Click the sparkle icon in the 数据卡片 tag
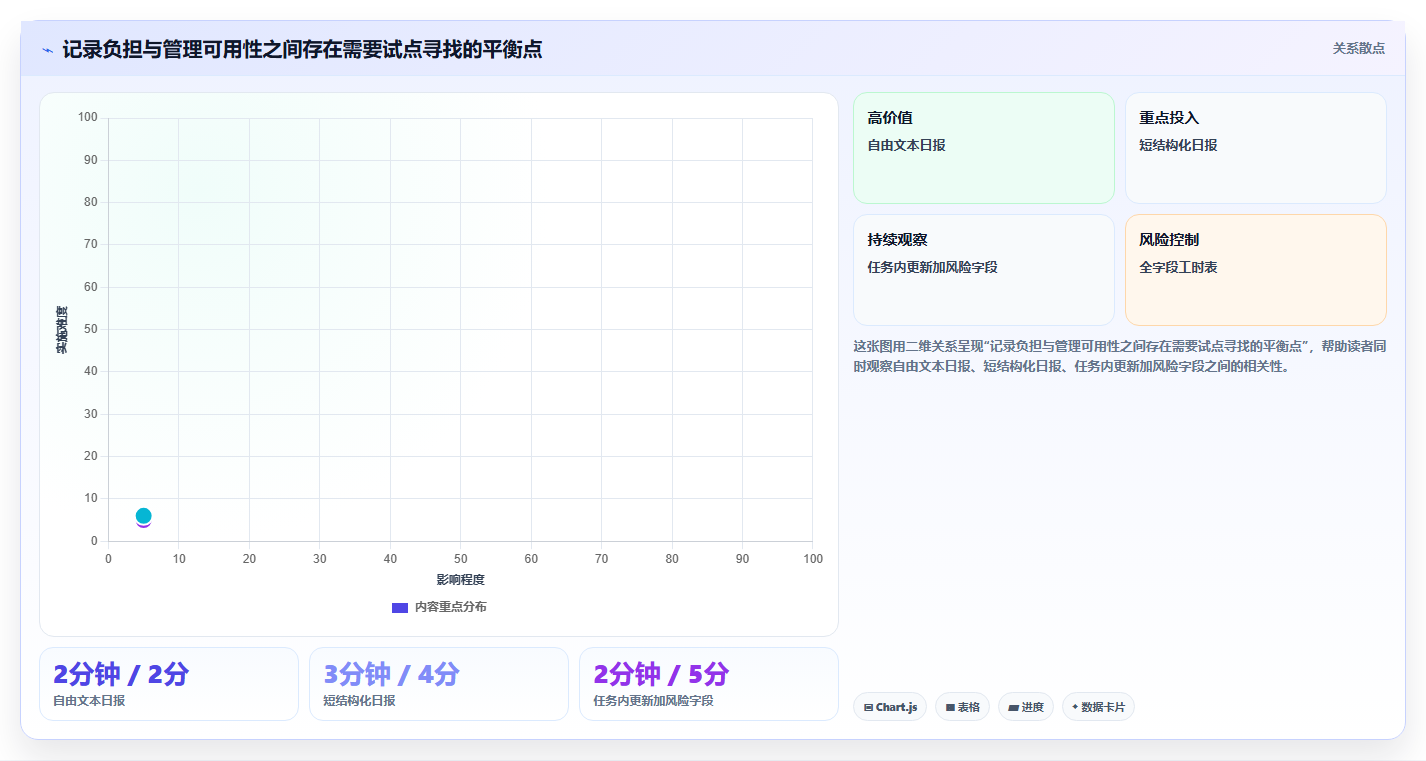 tap(1075, 707)
